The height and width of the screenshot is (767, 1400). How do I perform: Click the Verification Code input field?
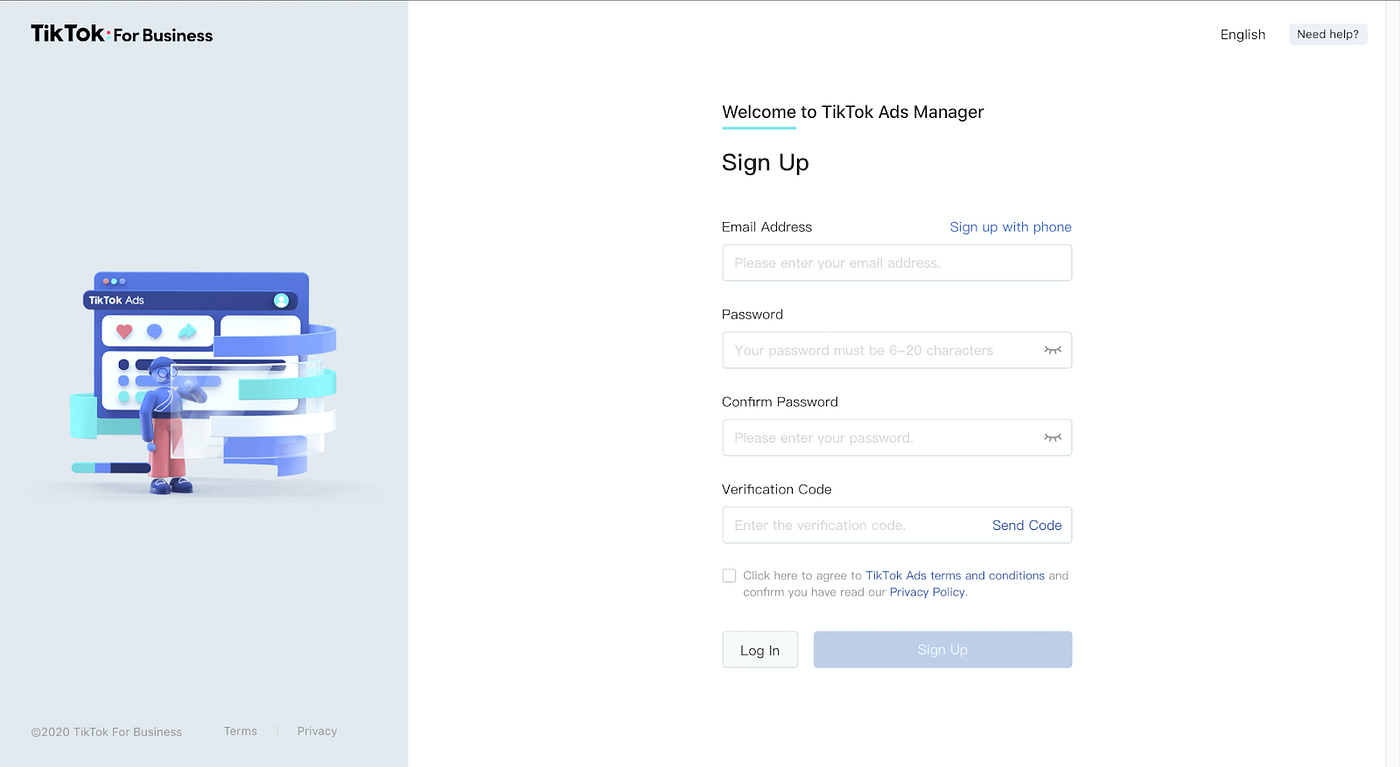pos(850,525)
